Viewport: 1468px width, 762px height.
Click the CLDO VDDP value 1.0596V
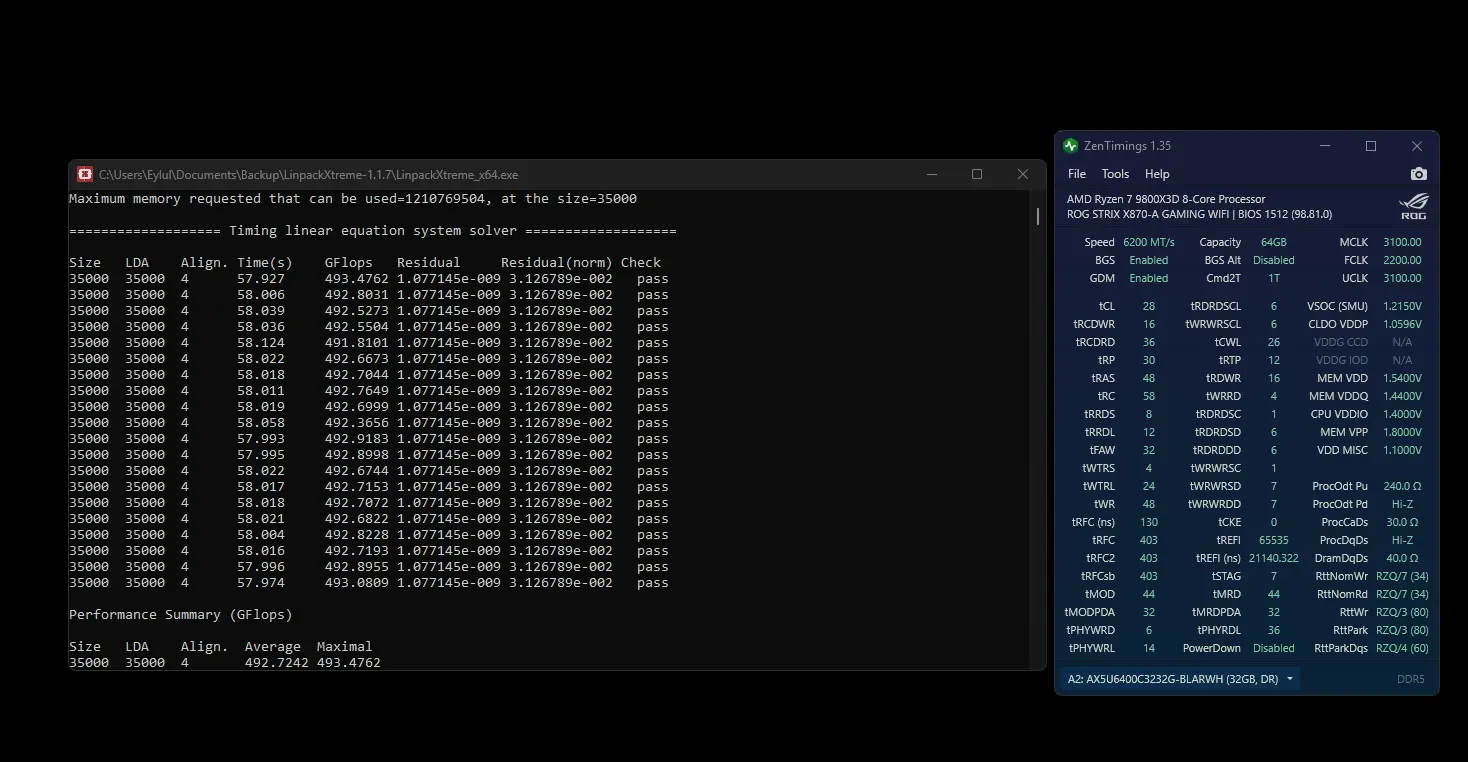[1402, 324]
